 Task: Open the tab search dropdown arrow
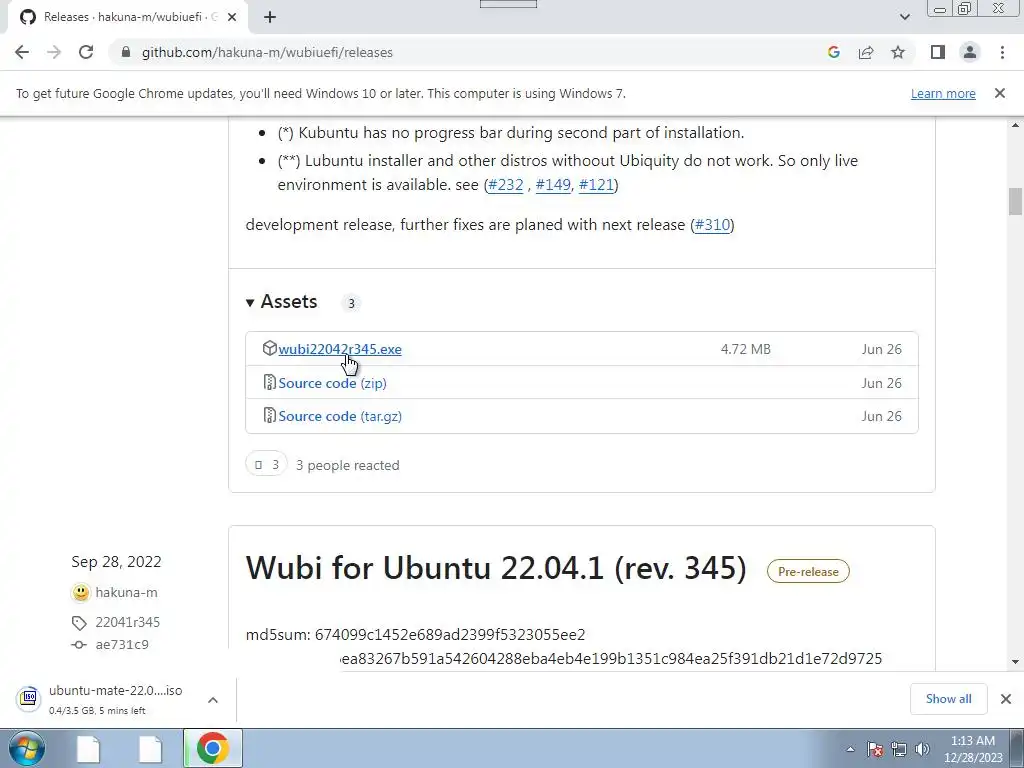(904, 17)
